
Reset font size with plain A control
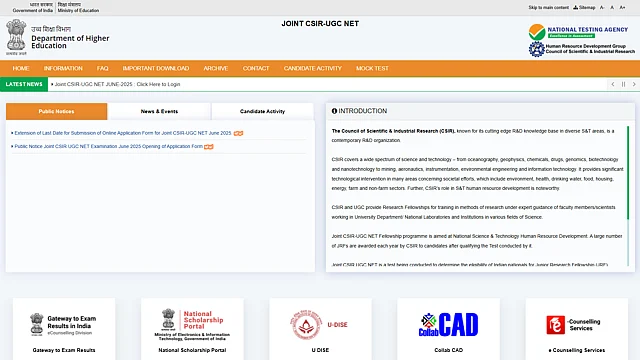[x=612, y=7]
